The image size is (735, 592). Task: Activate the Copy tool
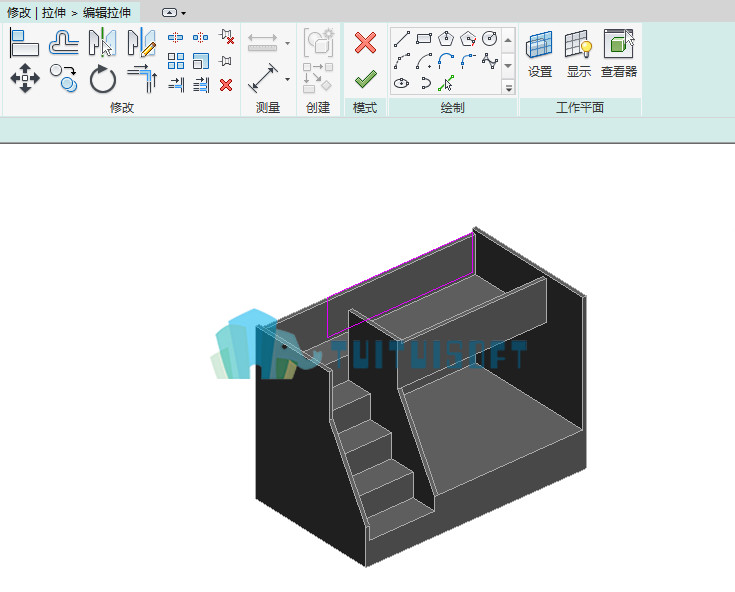64,78
